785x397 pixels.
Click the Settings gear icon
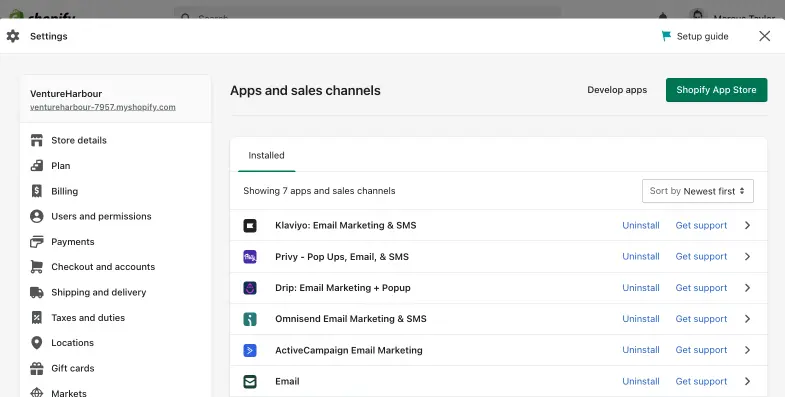point(13,36)
